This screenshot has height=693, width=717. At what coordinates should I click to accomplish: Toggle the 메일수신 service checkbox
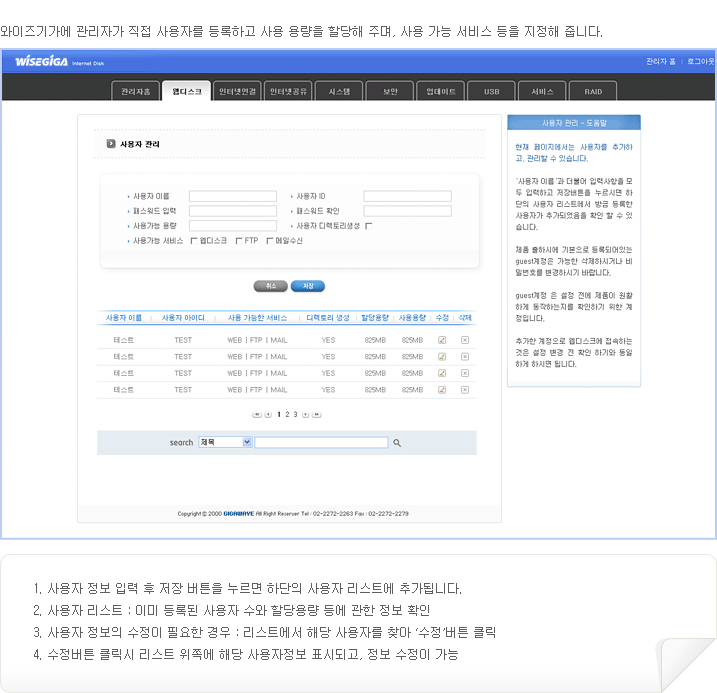[270, 241]
